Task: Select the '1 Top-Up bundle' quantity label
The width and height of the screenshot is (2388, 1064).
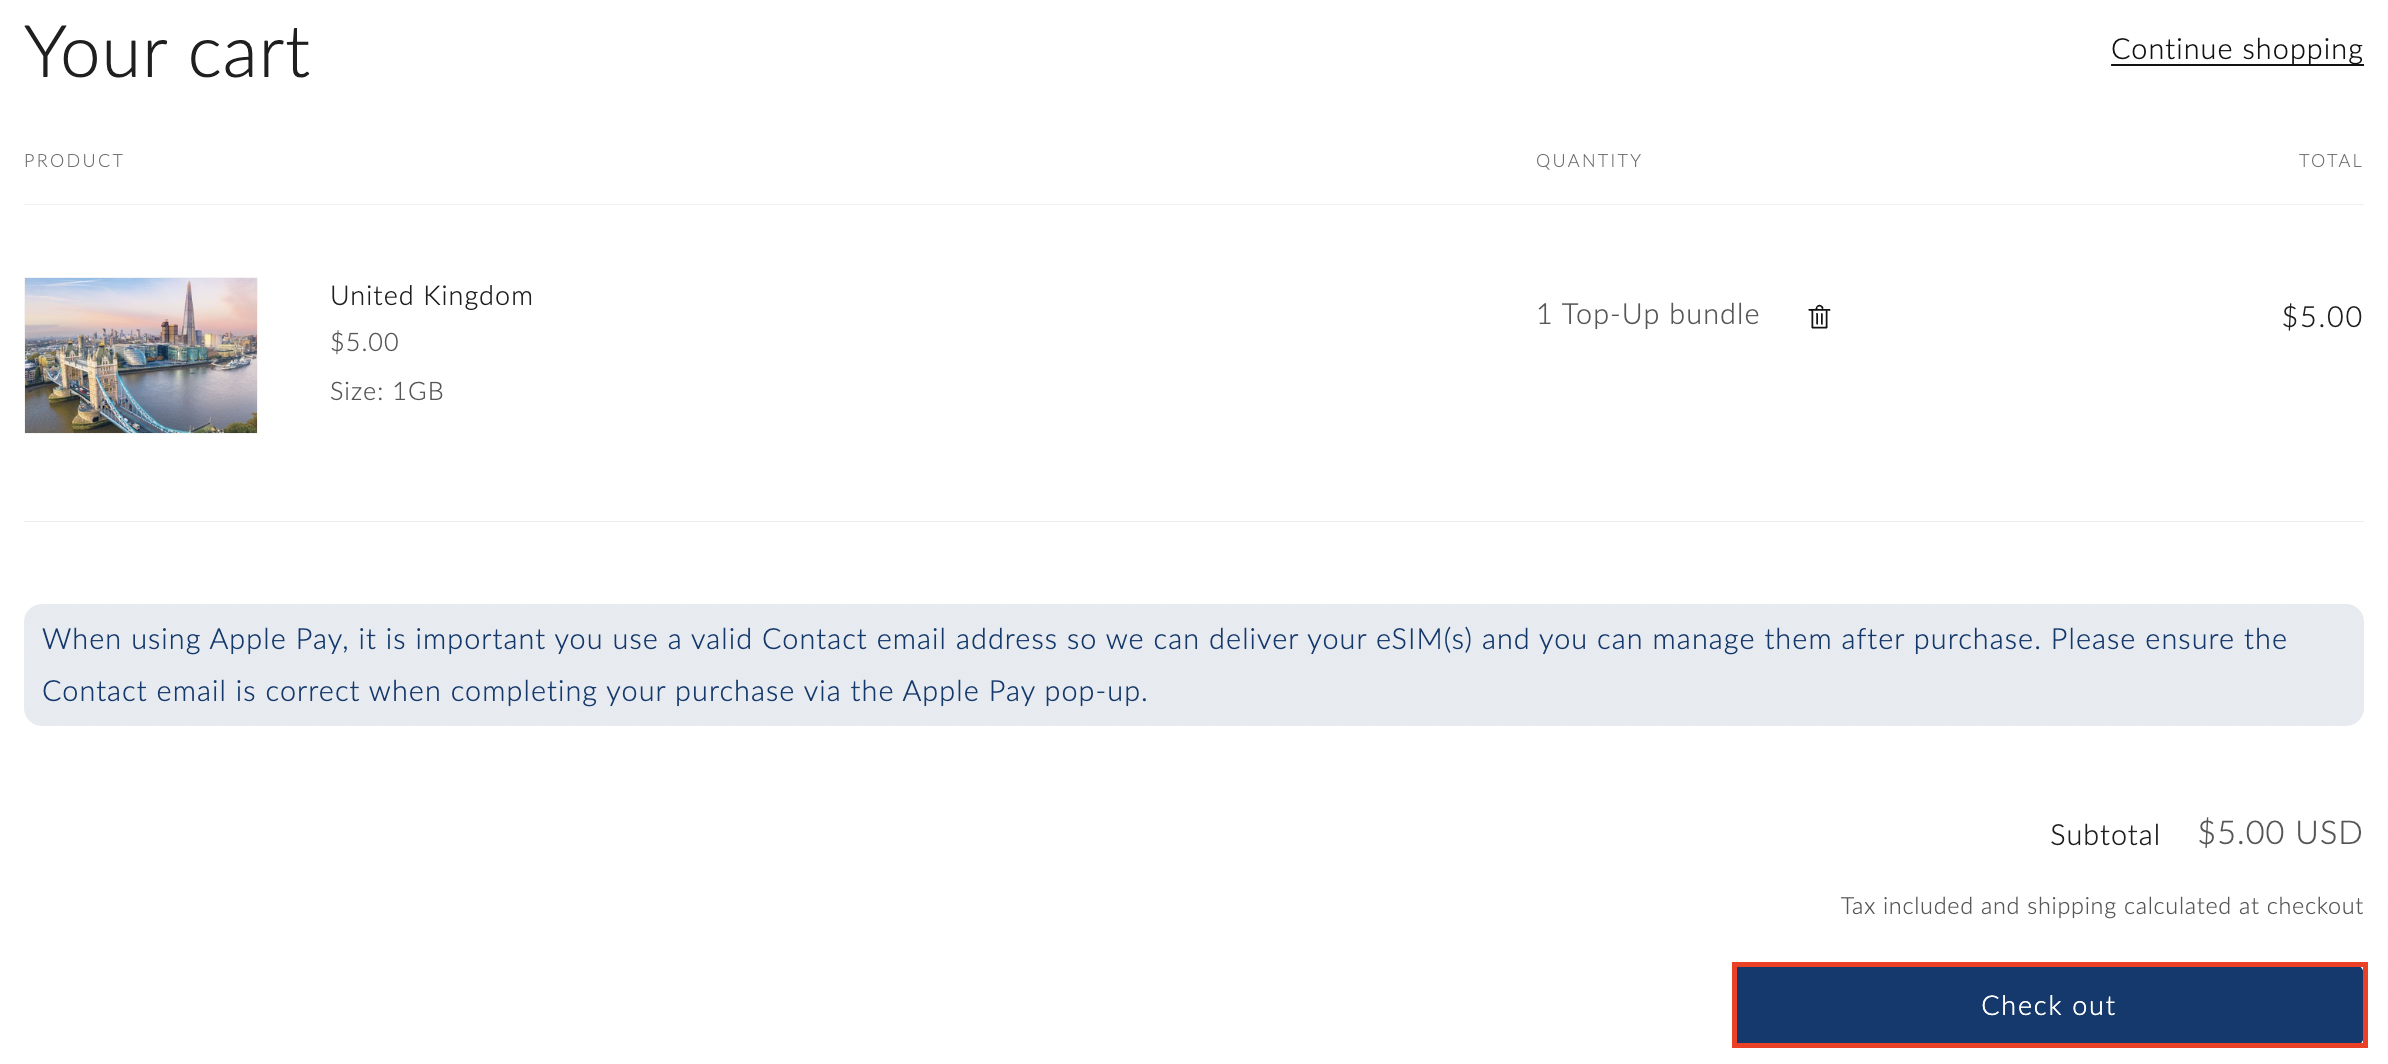Action: pyautogui.click(x=1647, y=313)
